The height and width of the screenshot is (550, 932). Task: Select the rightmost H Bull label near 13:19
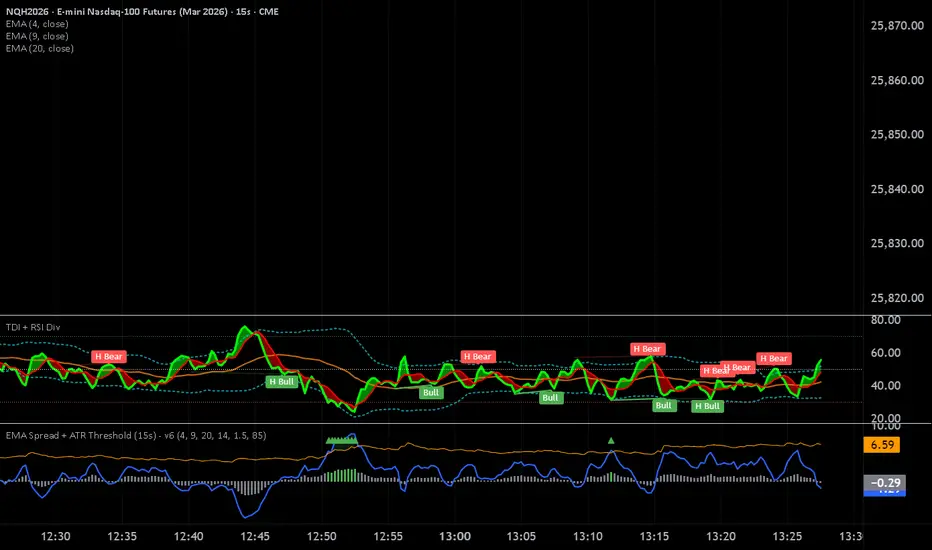[x=707, y=406]
